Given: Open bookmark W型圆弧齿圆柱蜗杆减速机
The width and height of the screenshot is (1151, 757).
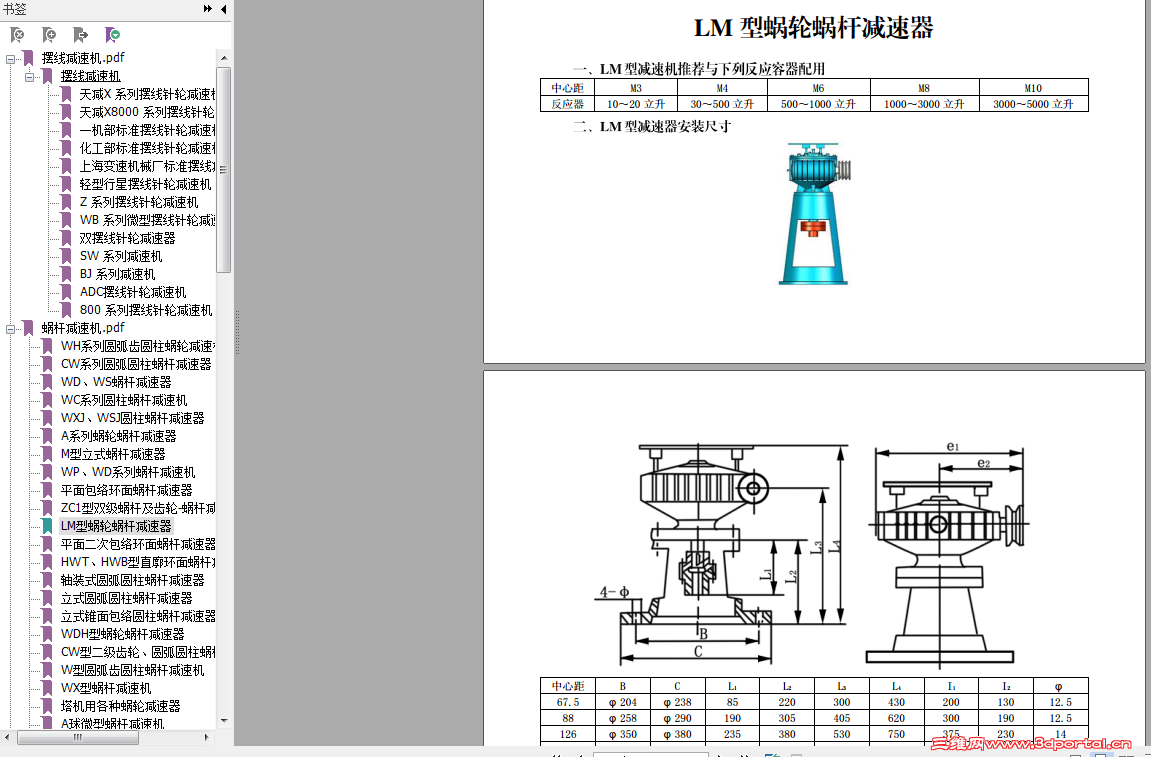Looking at the screenshot, I should coord(133,670).
